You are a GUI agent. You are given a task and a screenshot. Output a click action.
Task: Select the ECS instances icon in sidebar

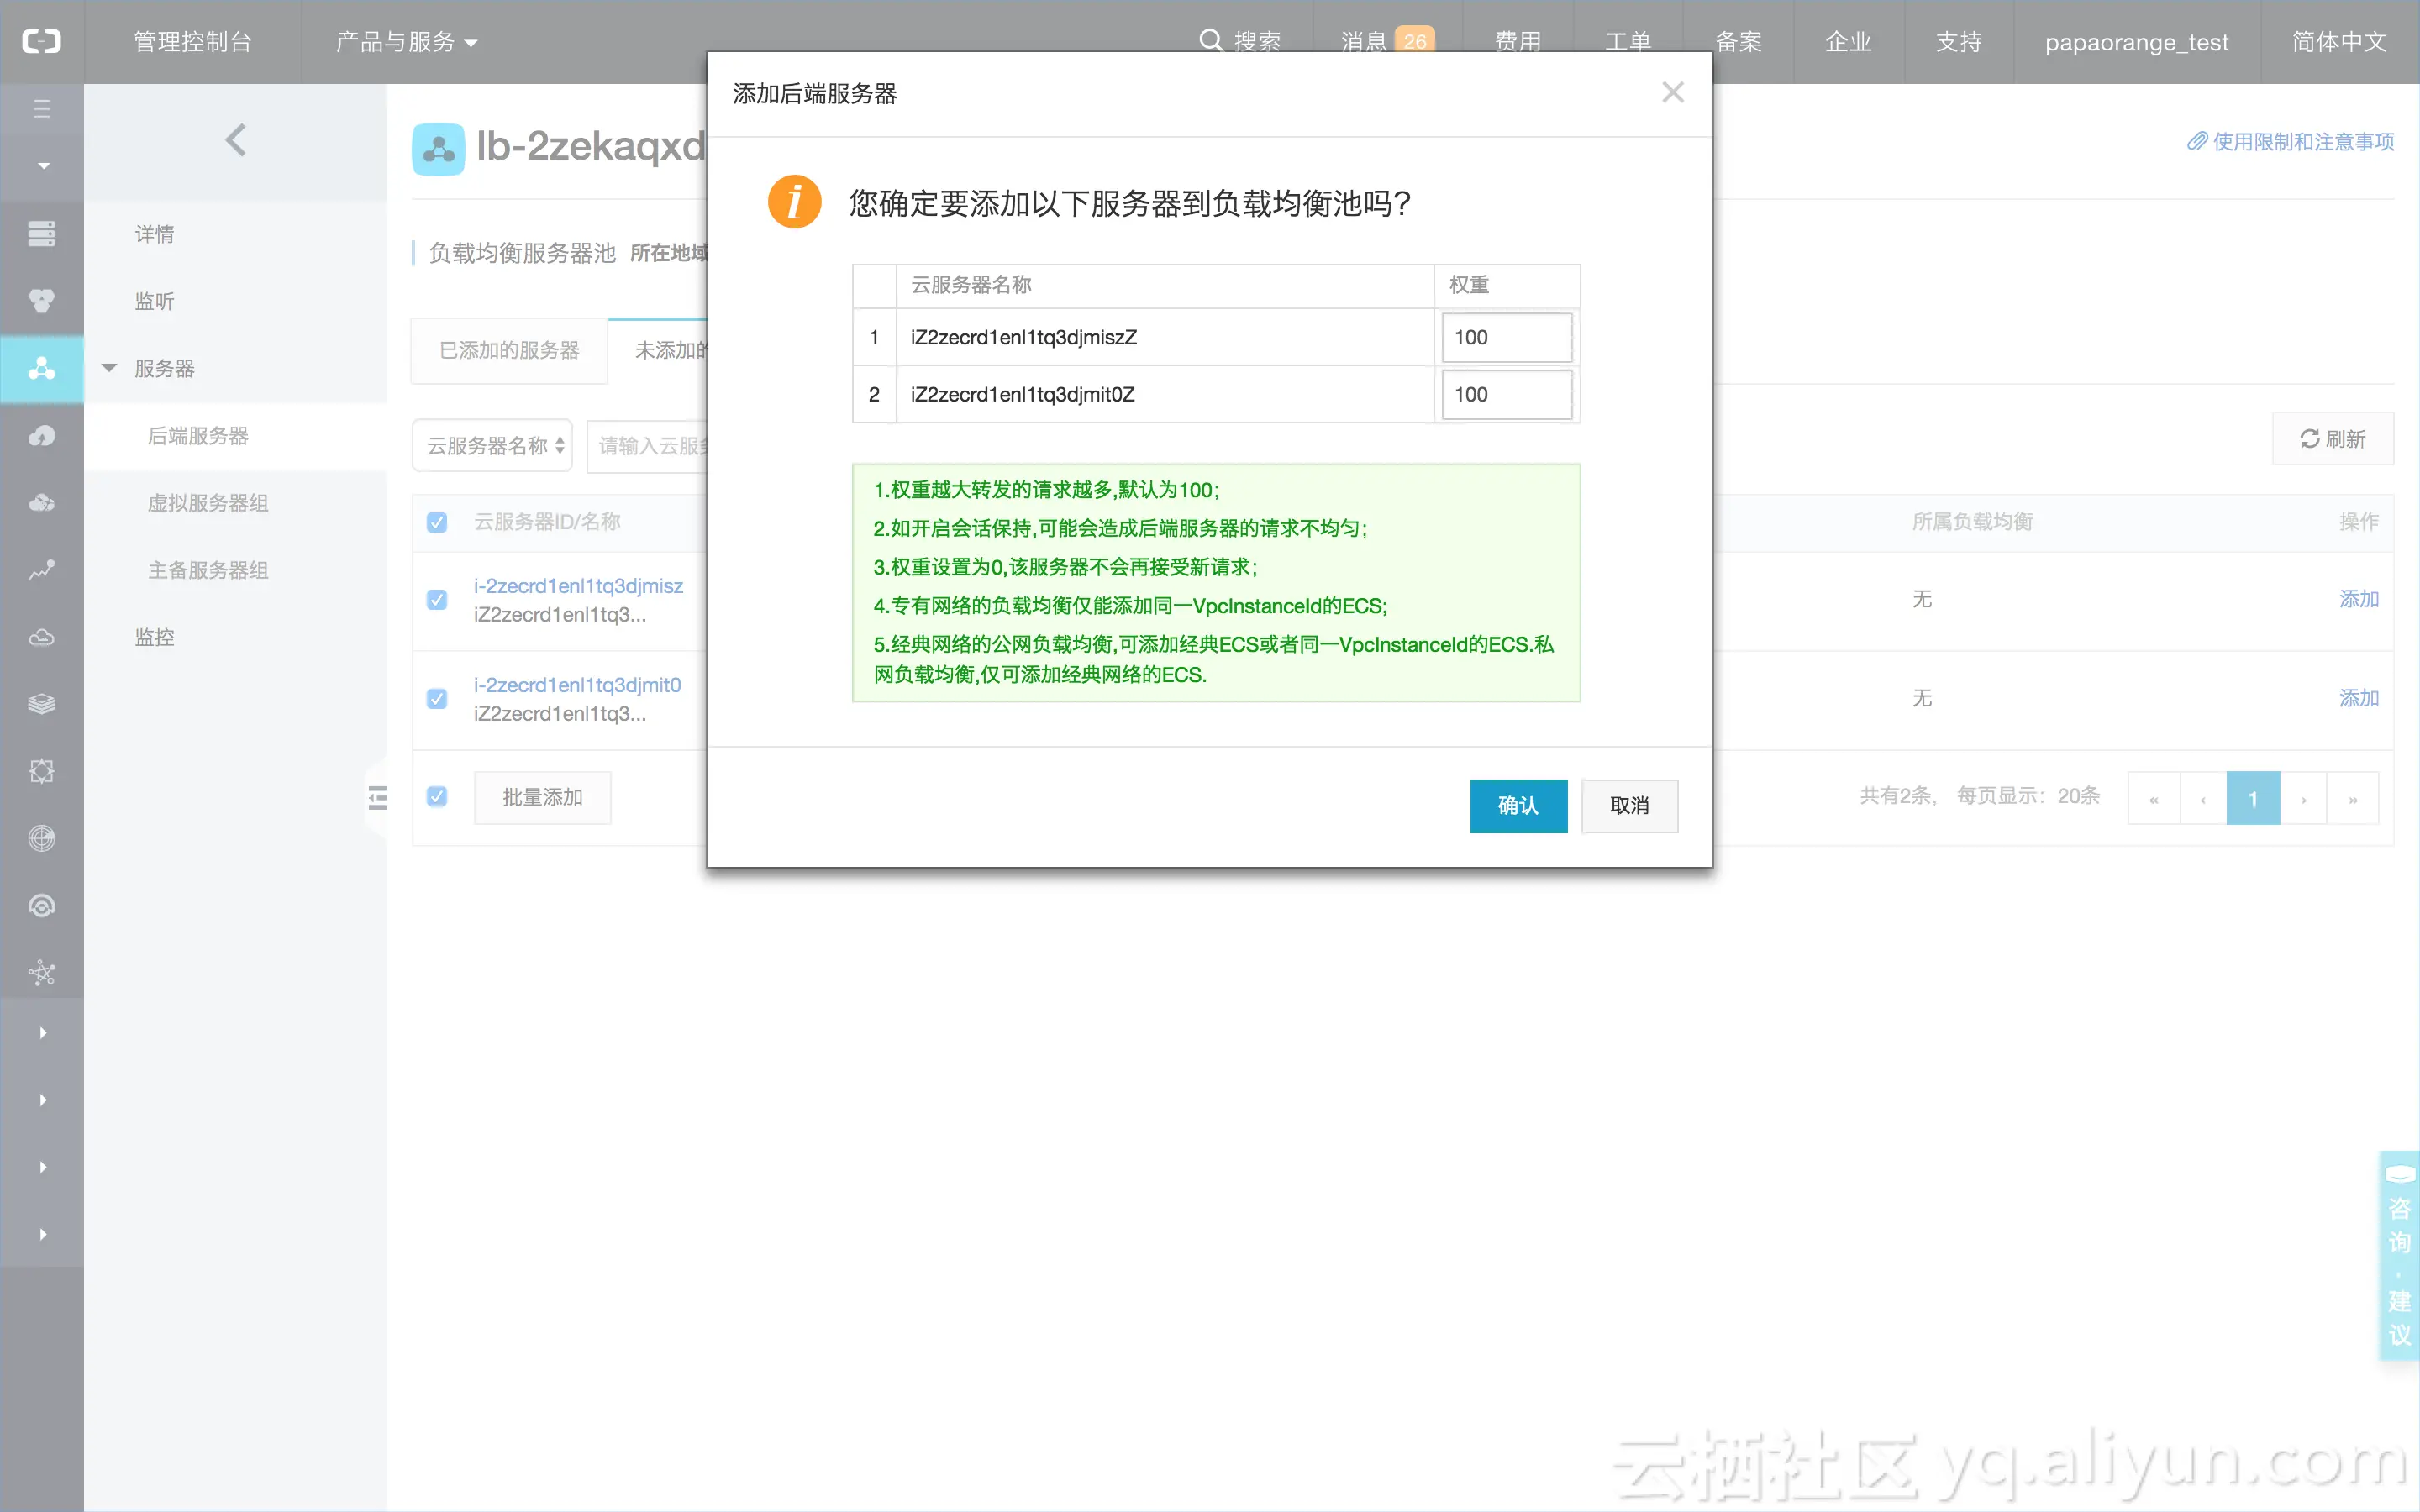(x=42, y=233)
